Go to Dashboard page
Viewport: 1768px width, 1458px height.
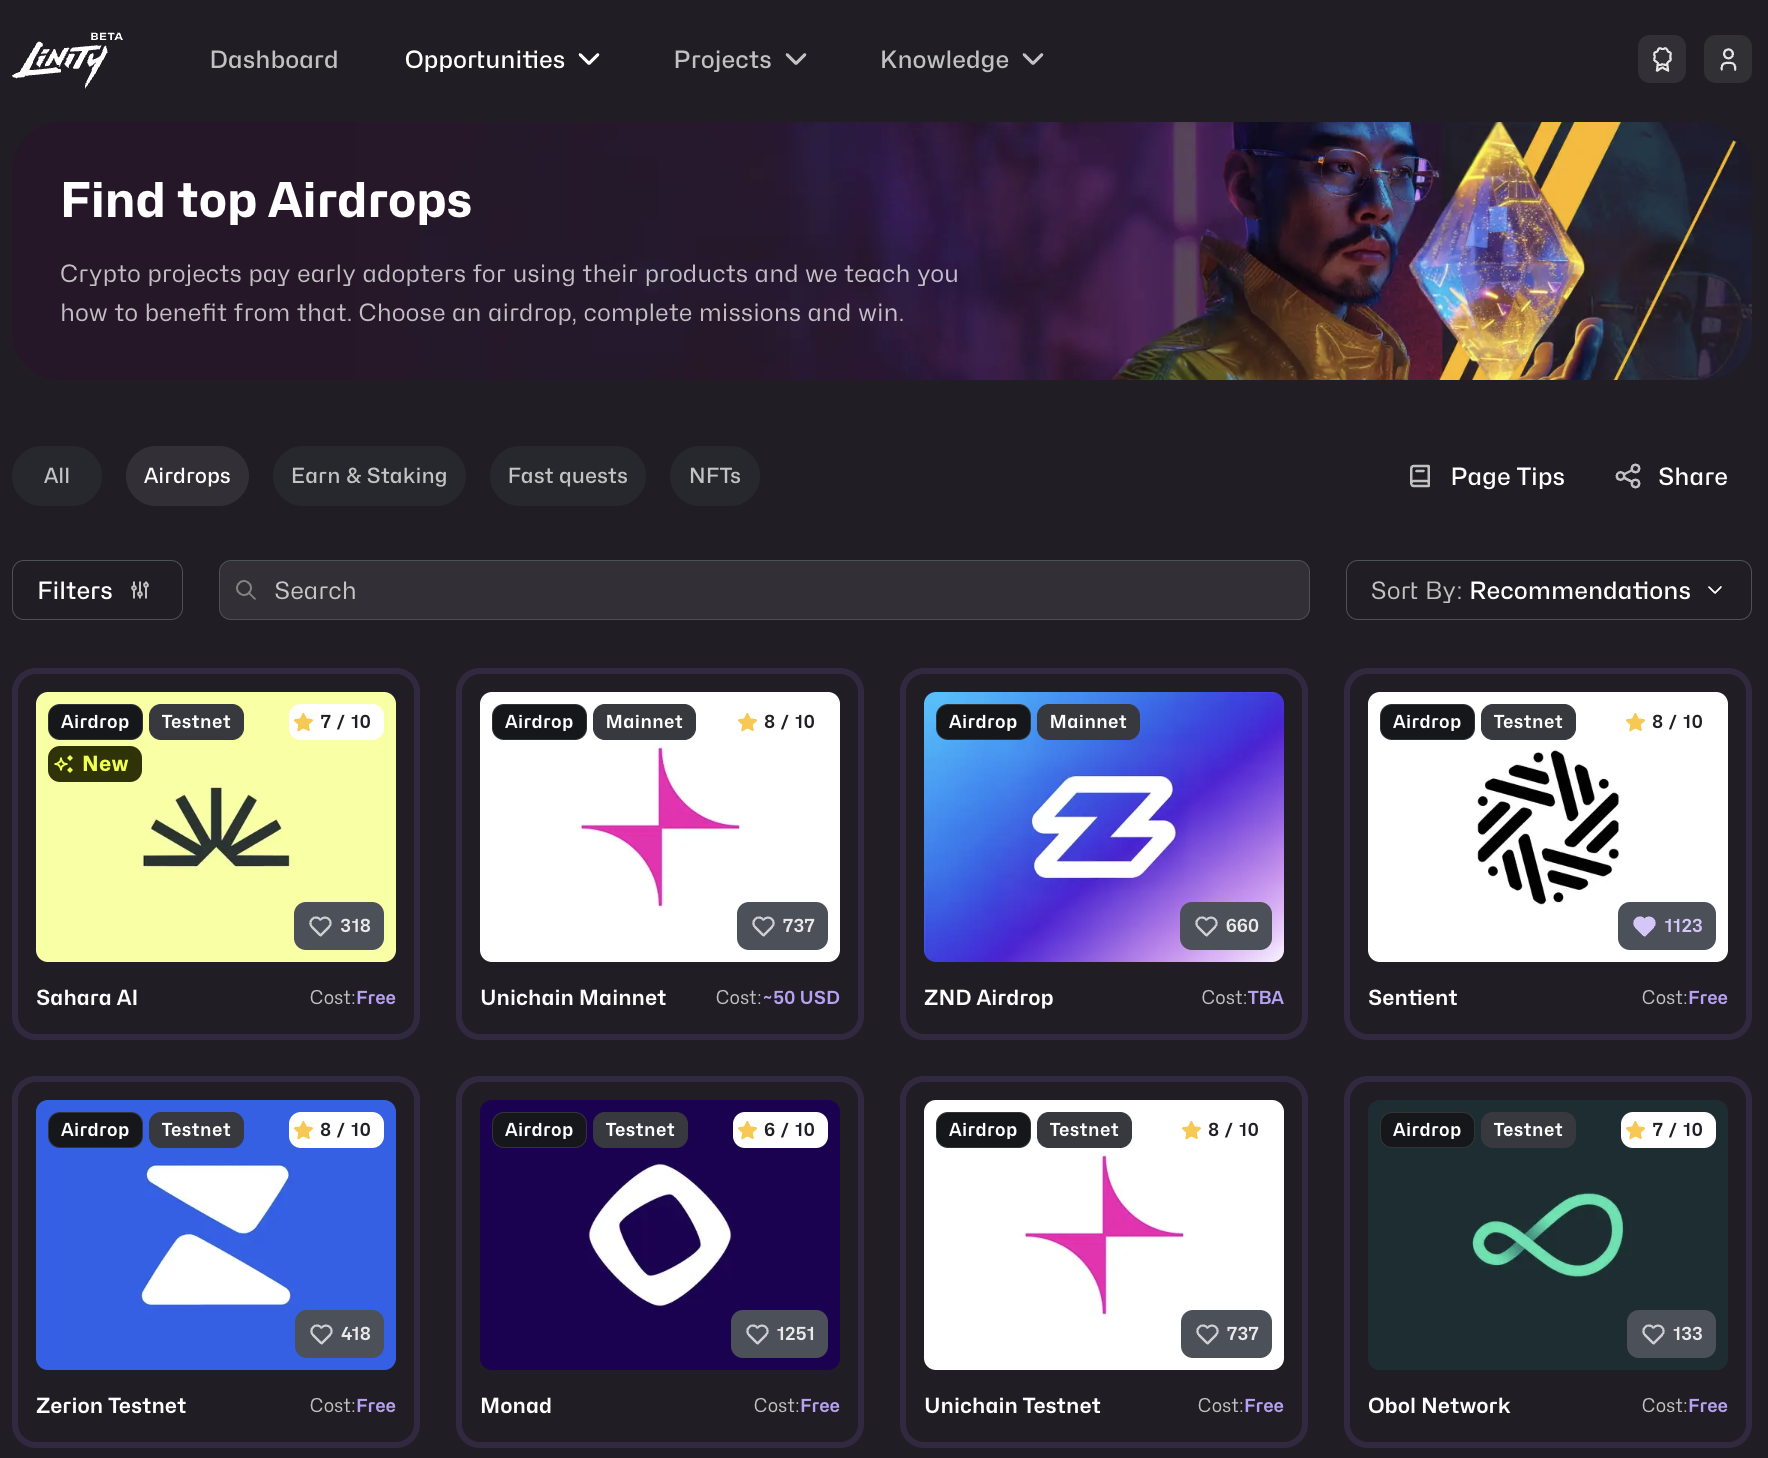(x=274, y=60)
